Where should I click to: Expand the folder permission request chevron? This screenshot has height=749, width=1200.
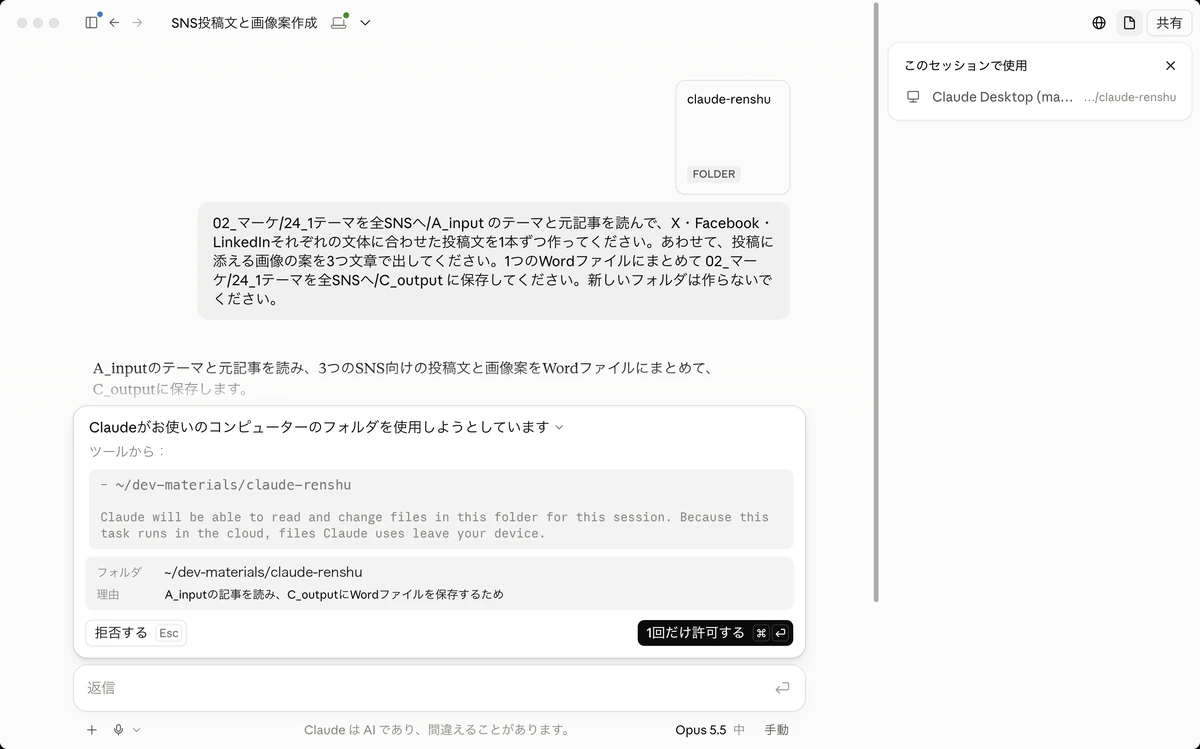coord(559,427)
